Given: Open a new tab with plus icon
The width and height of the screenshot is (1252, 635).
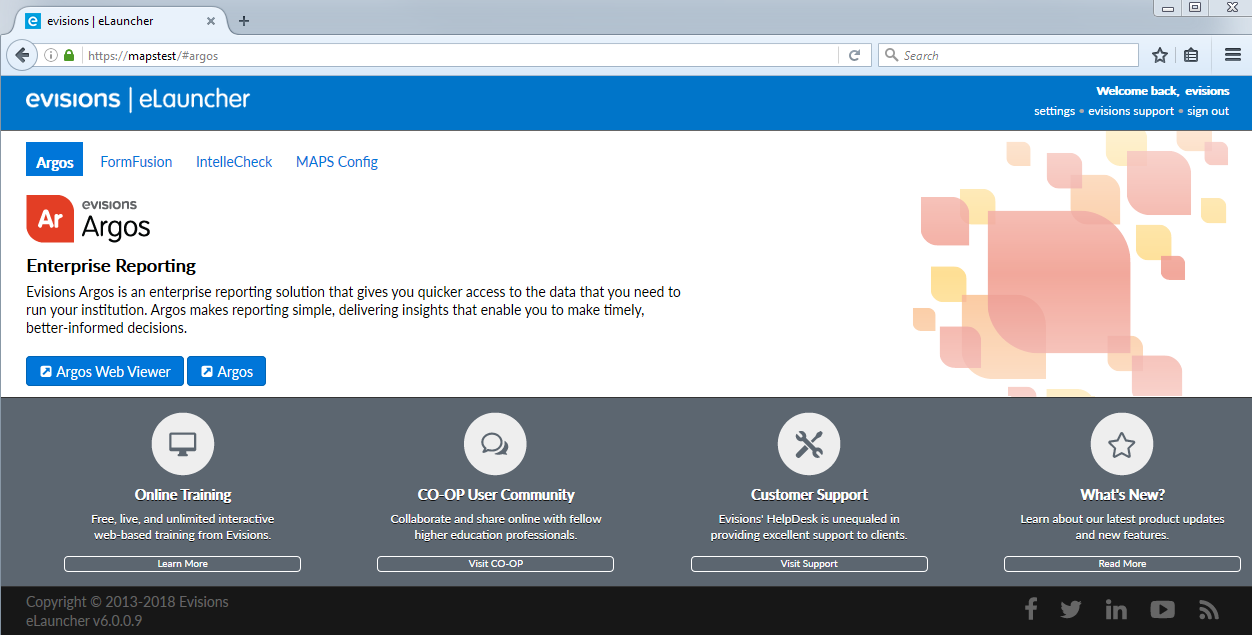Looking at the screenshot, I should click(244, 21).
